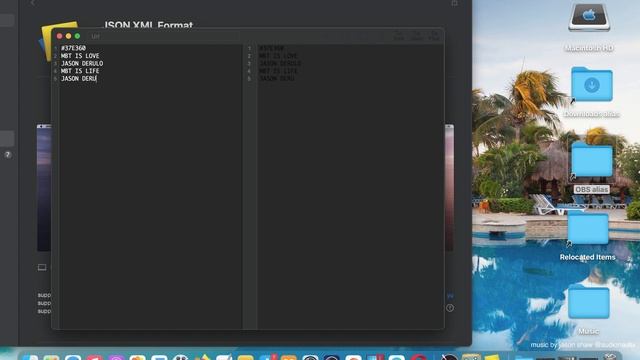
Task: Open the right App Store screenshot thumbnail
Action: 449,188
